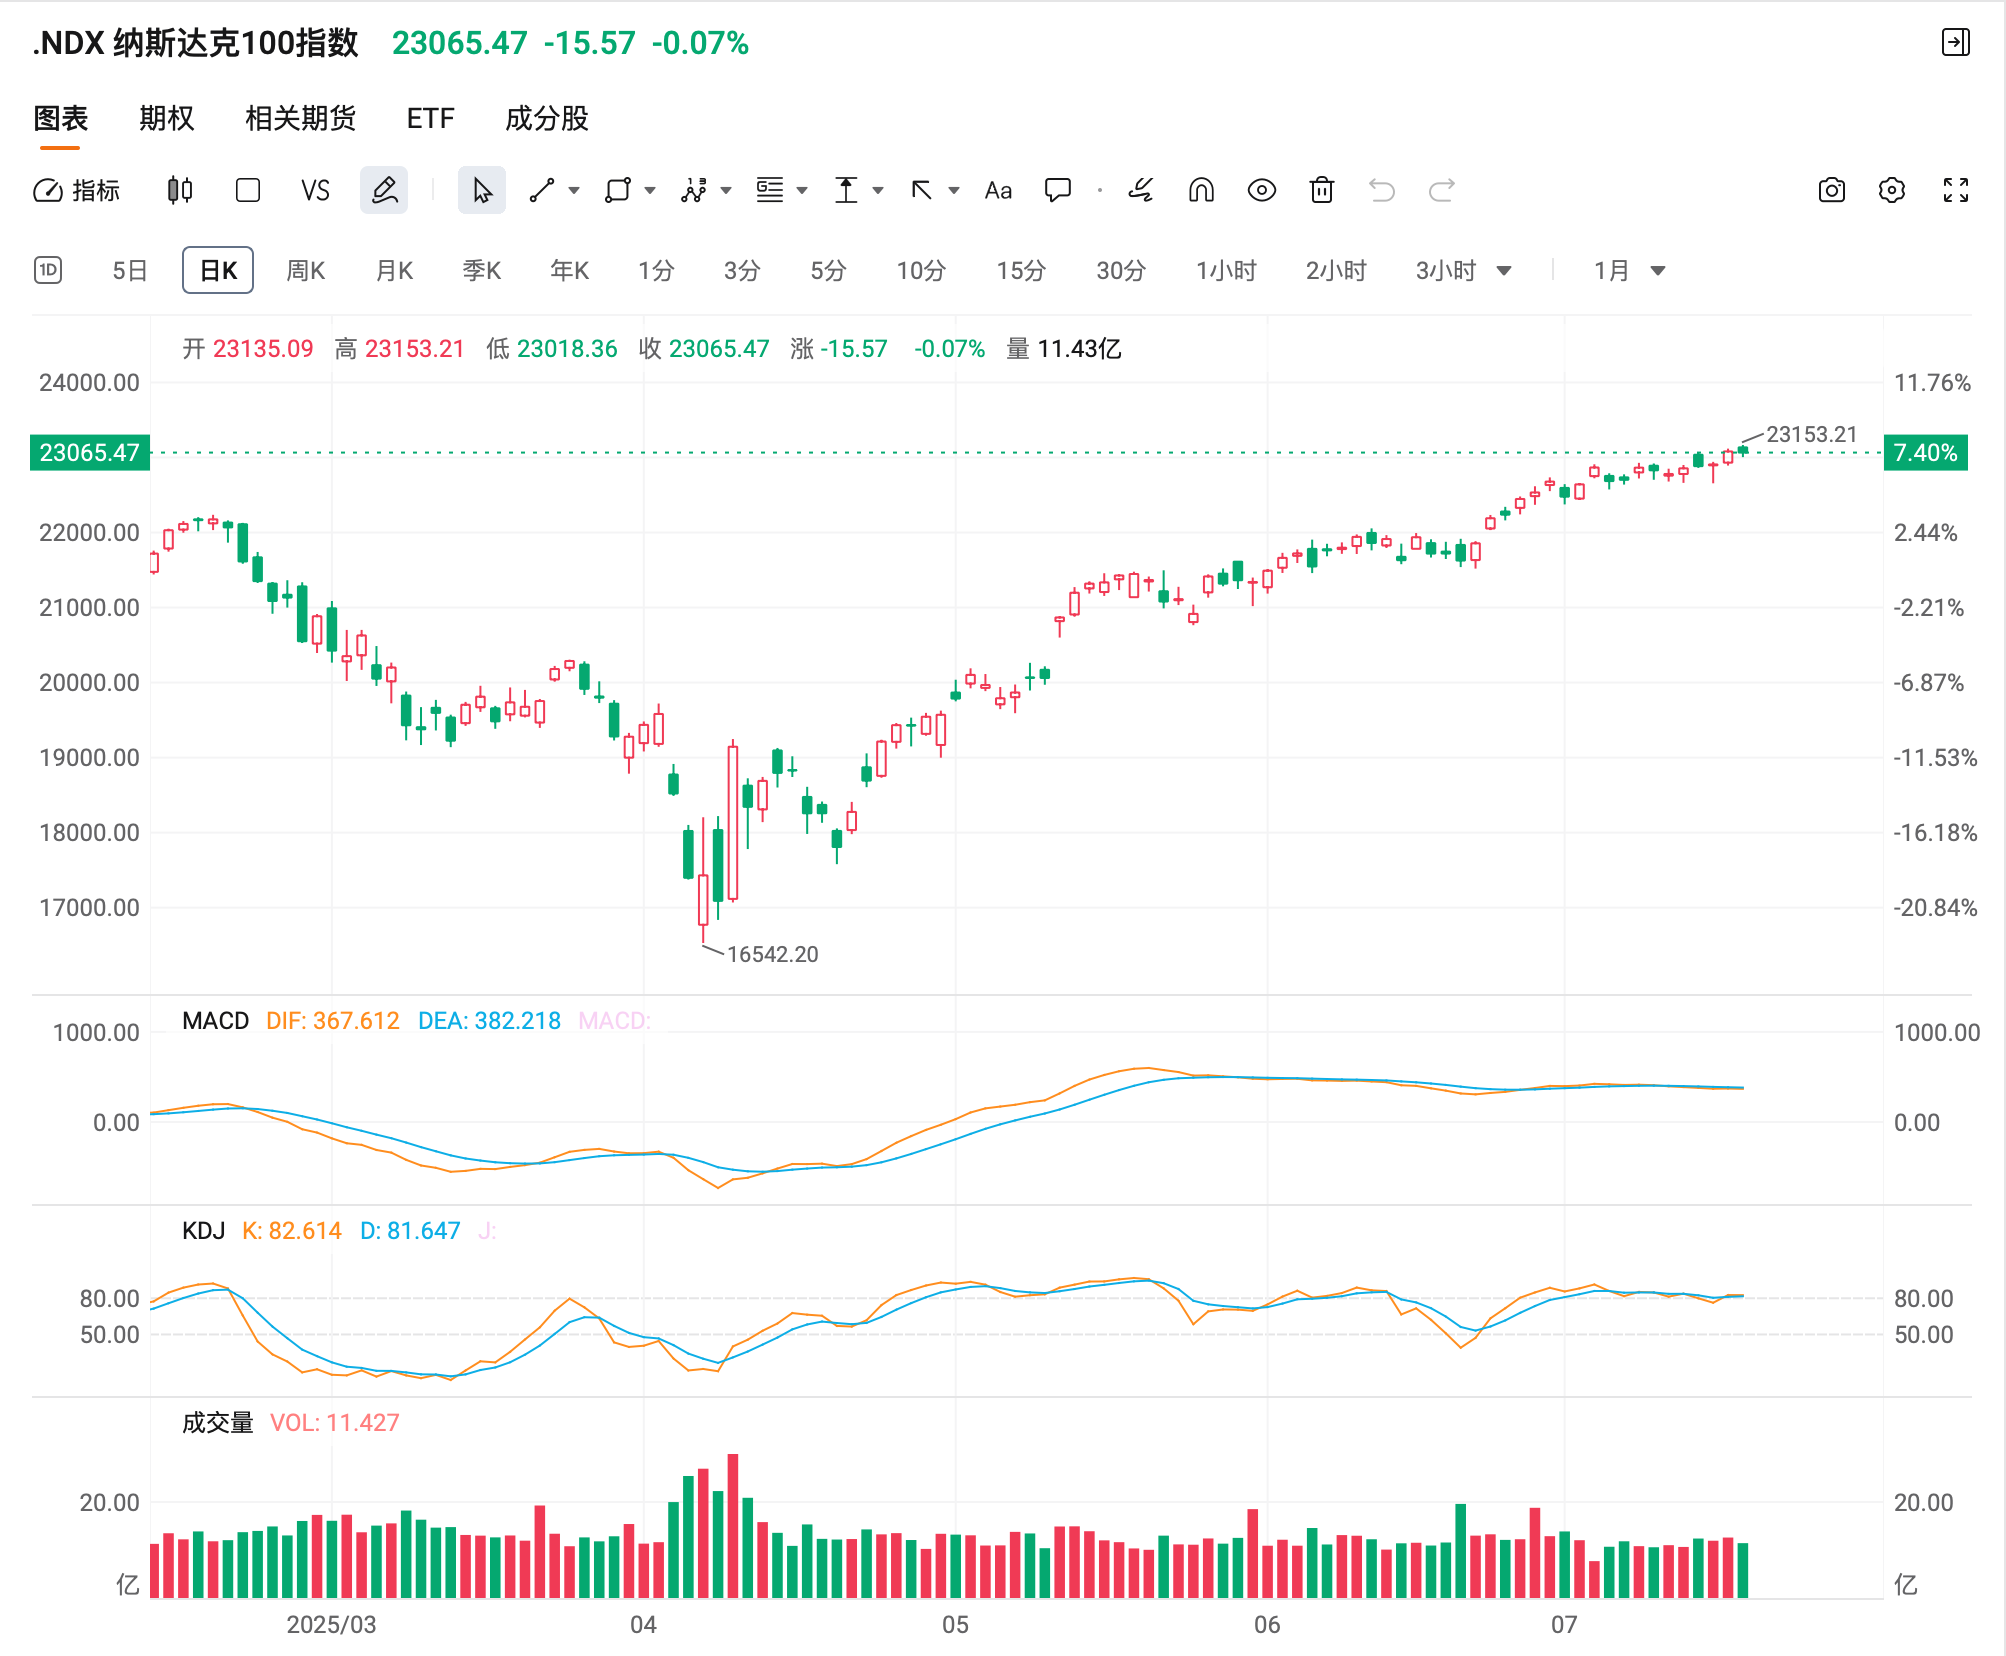
Task: Open chart settings gear
Action: [1892, 190]
